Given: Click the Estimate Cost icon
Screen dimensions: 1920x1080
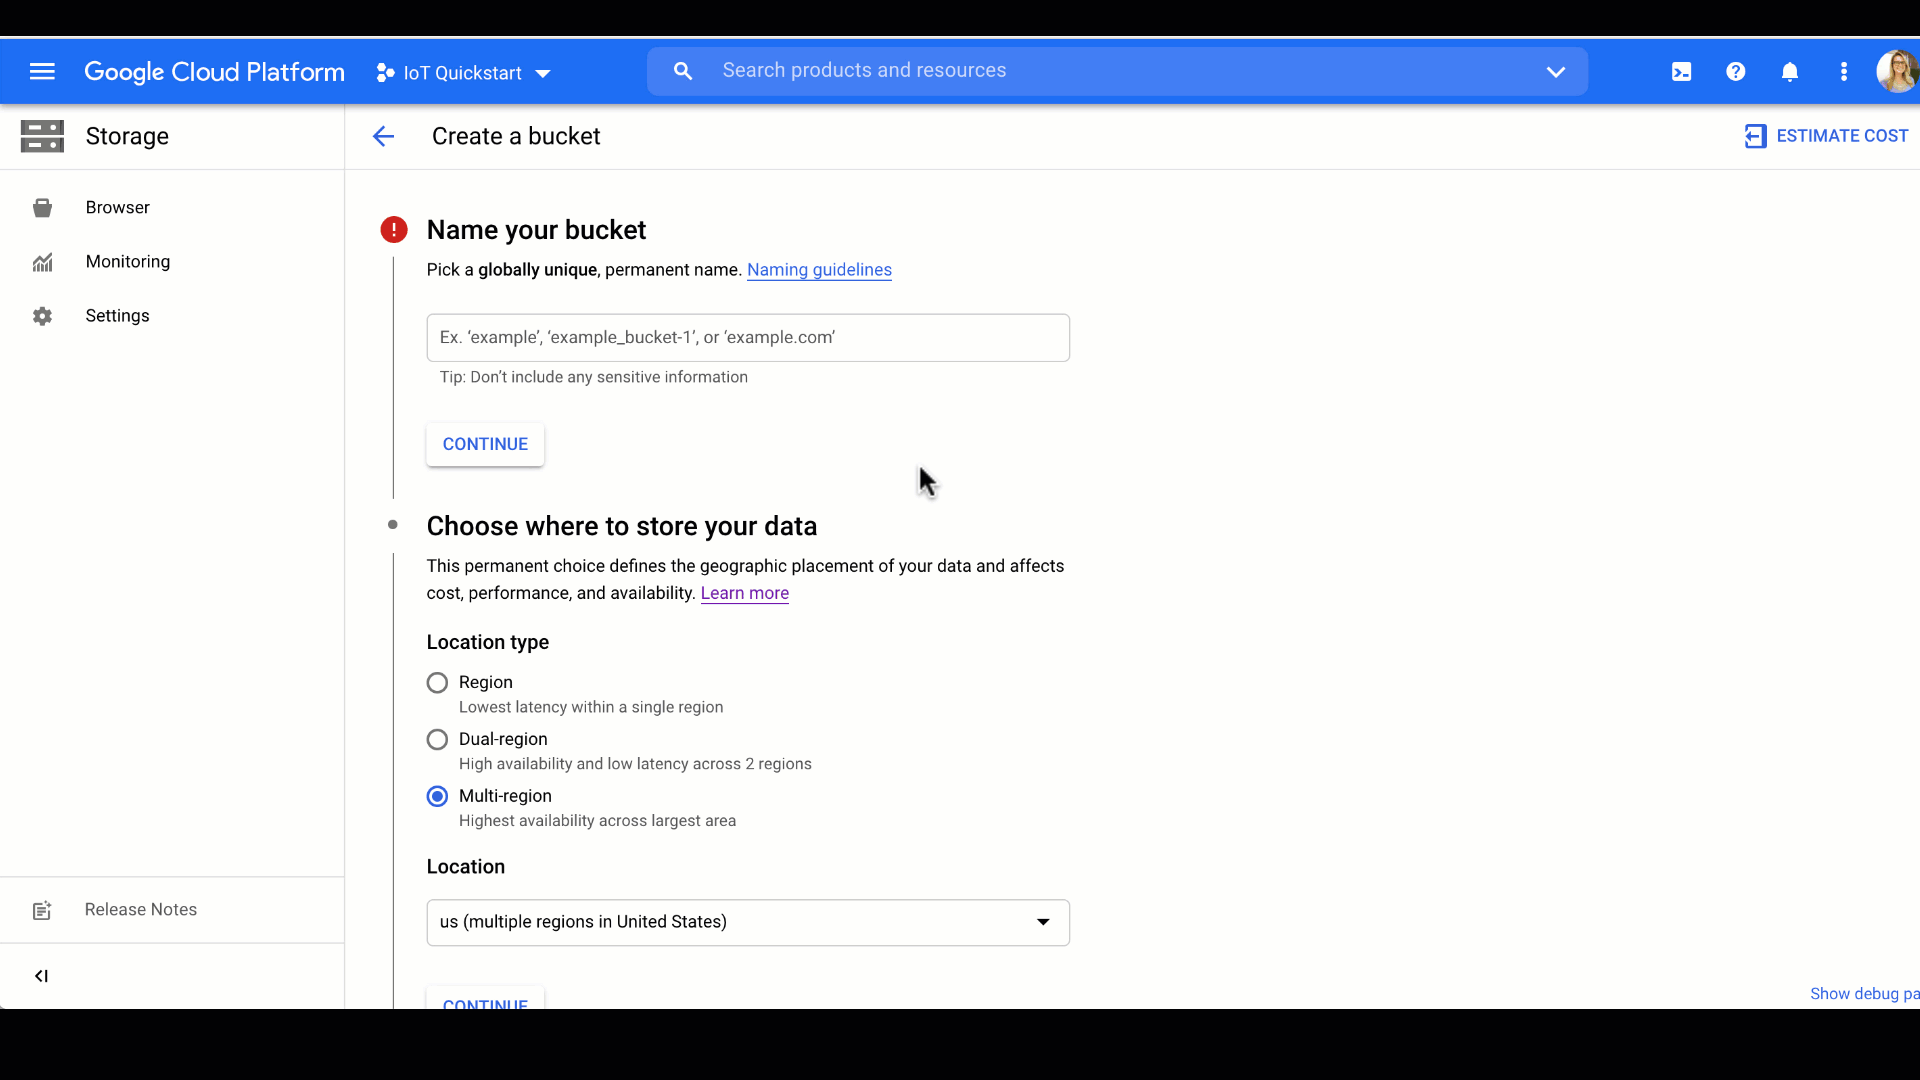Looking at the screenshot, I should pos(1755,136).
